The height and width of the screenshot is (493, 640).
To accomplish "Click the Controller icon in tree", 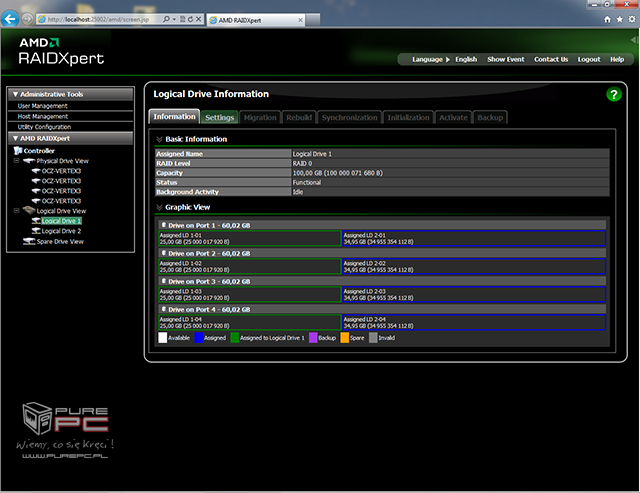I will point(18,151).
